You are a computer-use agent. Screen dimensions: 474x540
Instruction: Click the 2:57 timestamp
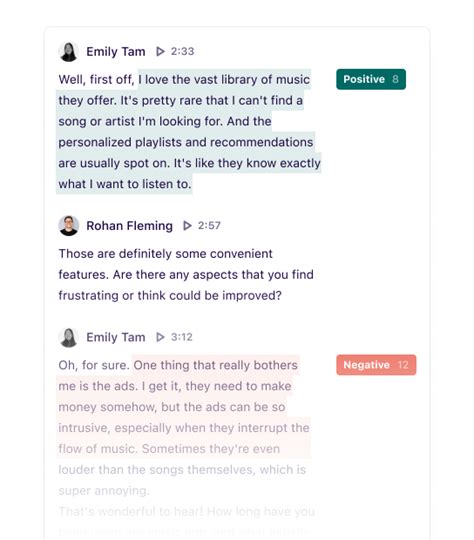[x=209, y=226]
